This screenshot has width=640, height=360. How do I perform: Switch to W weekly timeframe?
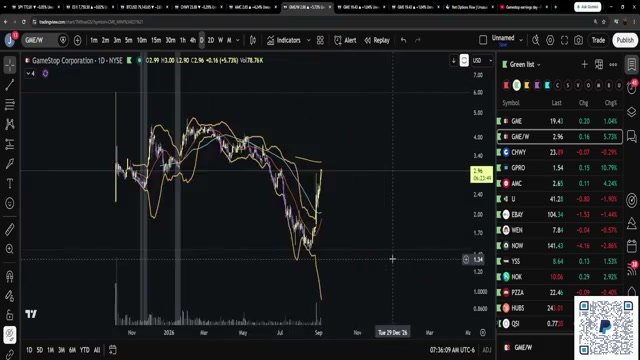pyautogui.click(x=220, y=40)
